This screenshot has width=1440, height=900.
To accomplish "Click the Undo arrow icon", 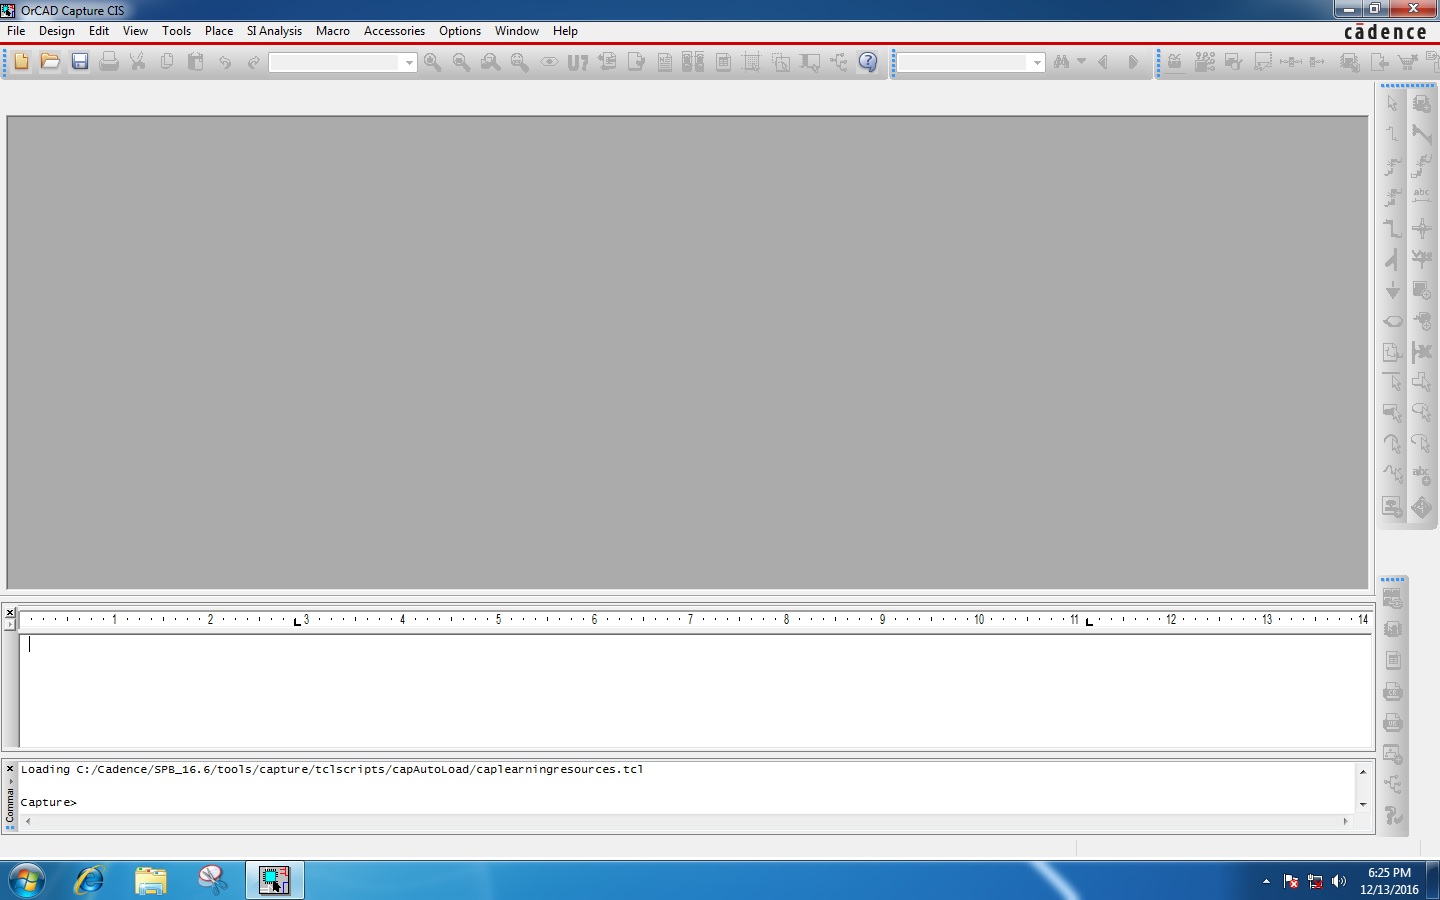I will pos(225,62).
